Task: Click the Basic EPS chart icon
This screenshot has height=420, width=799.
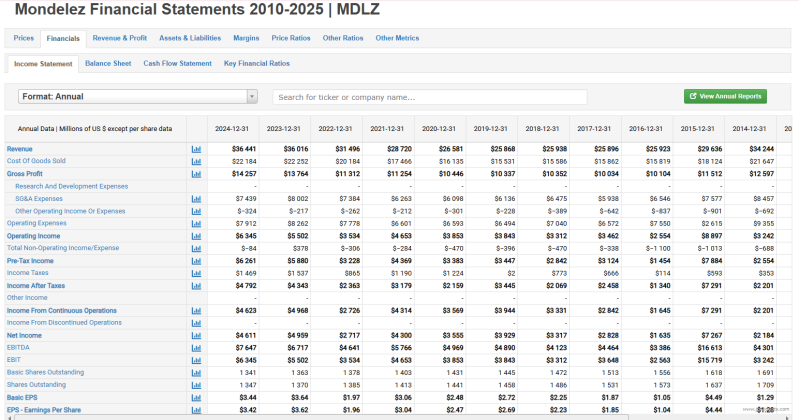Action: (196, 397)
